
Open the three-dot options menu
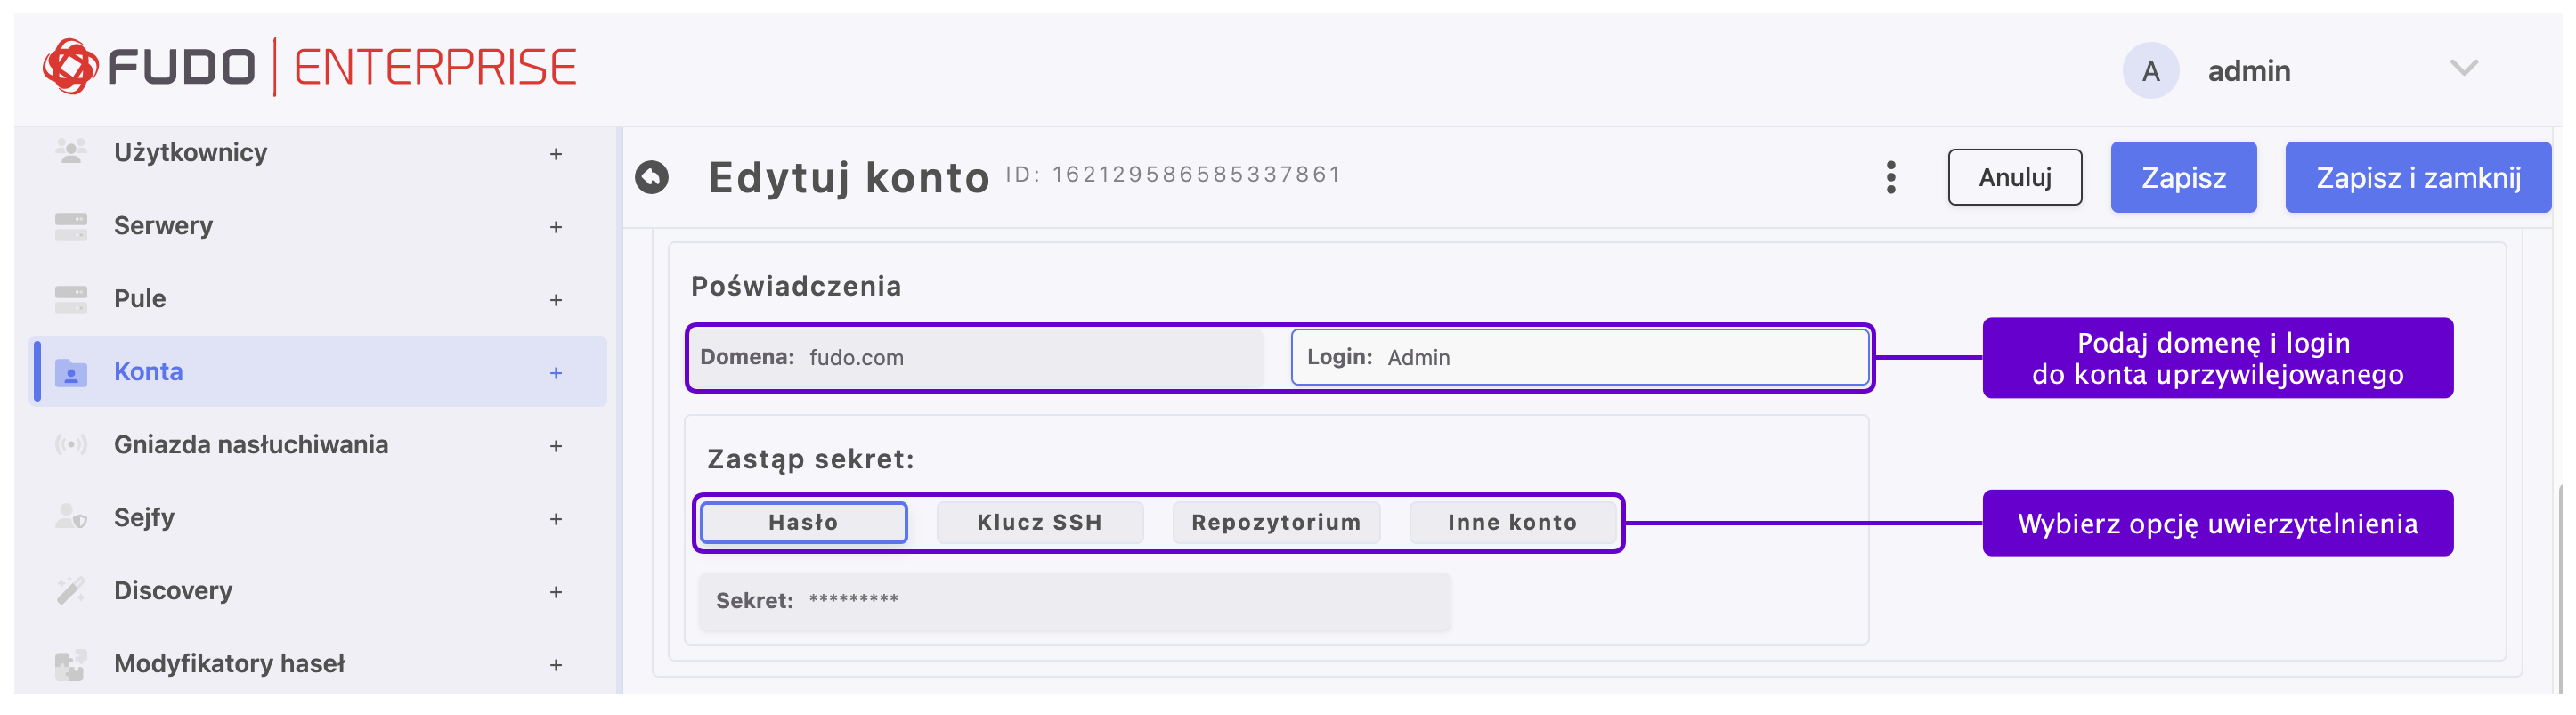pyautogui.click(x=1890, y=178)
